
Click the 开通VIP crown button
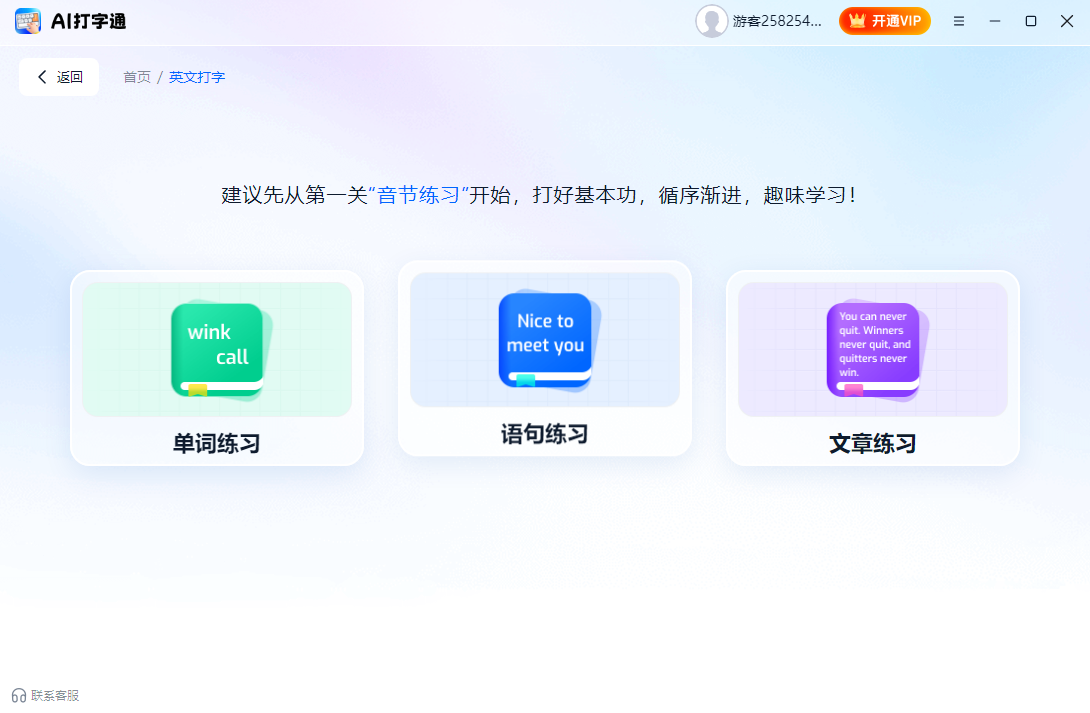(885, 21)
